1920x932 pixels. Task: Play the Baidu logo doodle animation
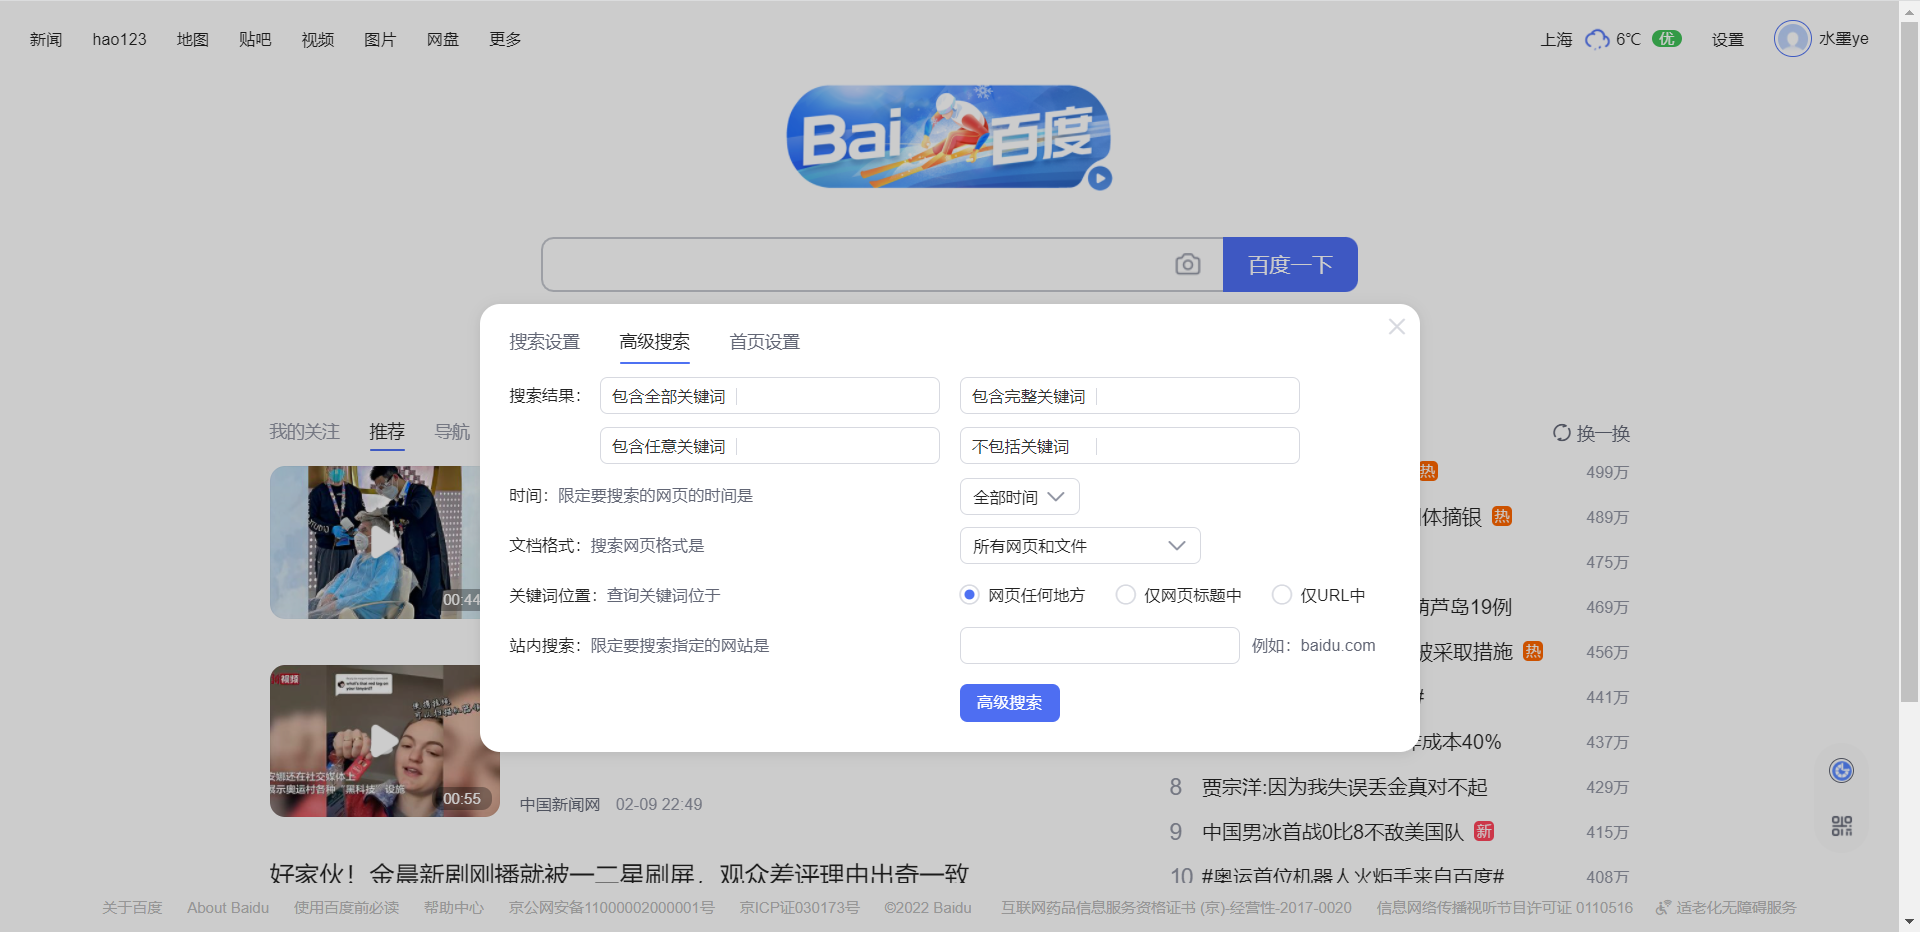(1100, 178)
